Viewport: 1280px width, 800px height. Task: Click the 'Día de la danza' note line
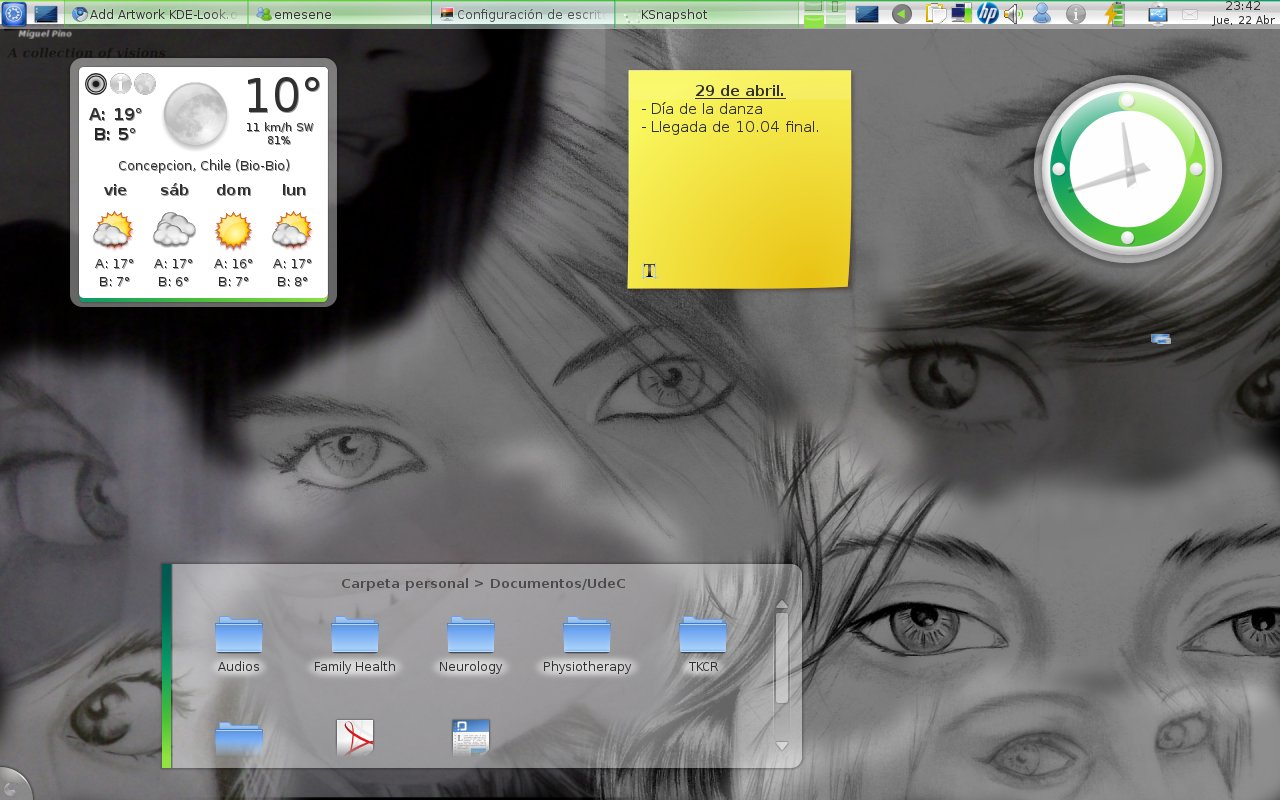702,109
